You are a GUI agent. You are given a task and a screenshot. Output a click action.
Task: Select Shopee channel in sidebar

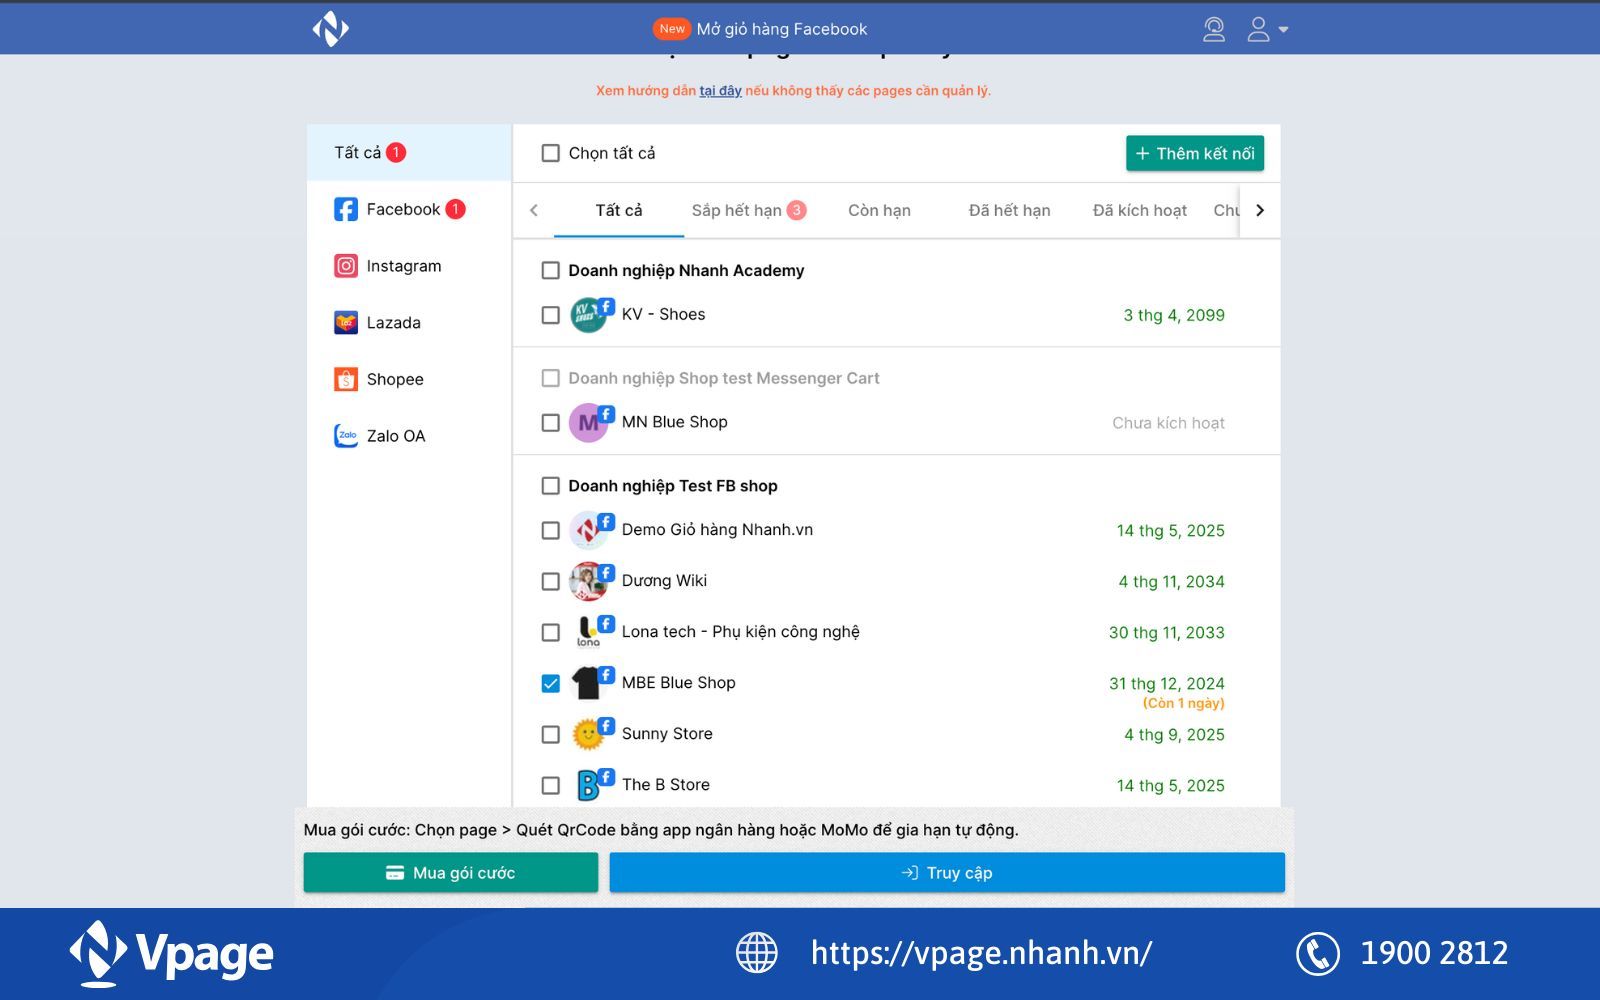point(409,379)
